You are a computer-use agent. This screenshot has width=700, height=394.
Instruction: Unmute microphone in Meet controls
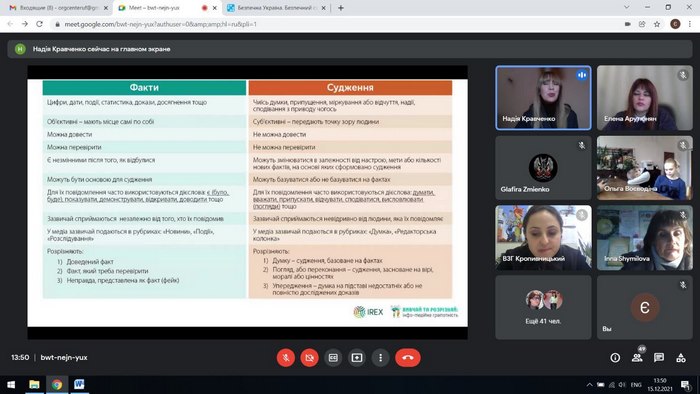click(x=286, y=358)
